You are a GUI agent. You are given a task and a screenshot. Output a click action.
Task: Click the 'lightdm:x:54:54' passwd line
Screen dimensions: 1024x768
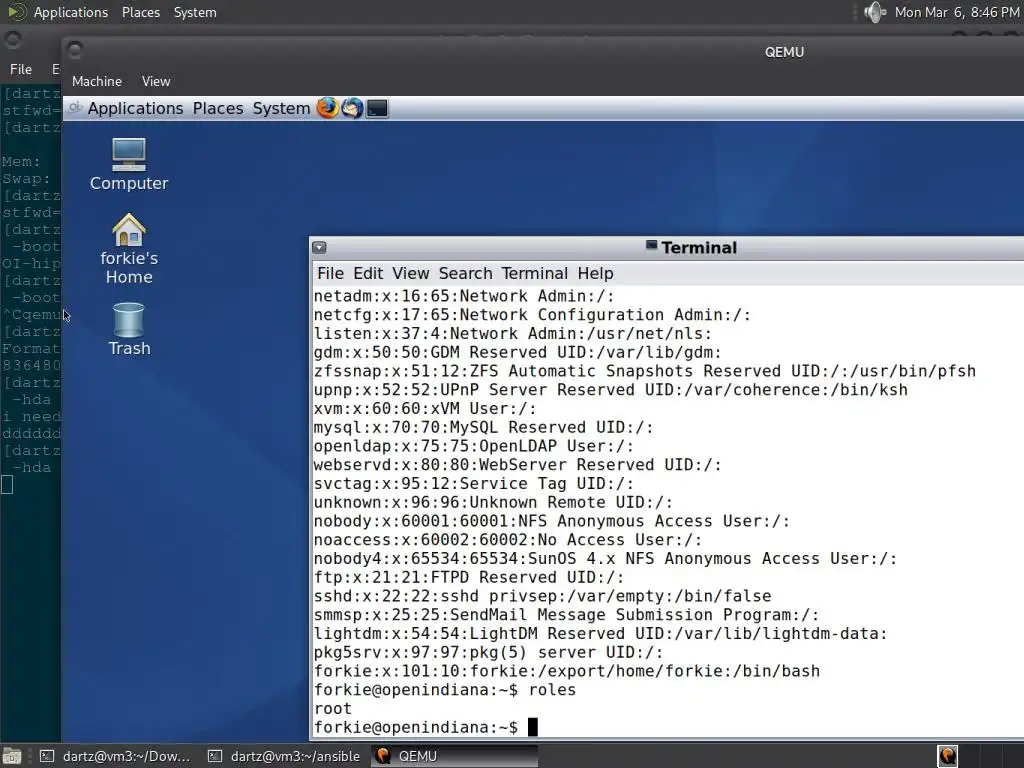[x=600, y=633]
